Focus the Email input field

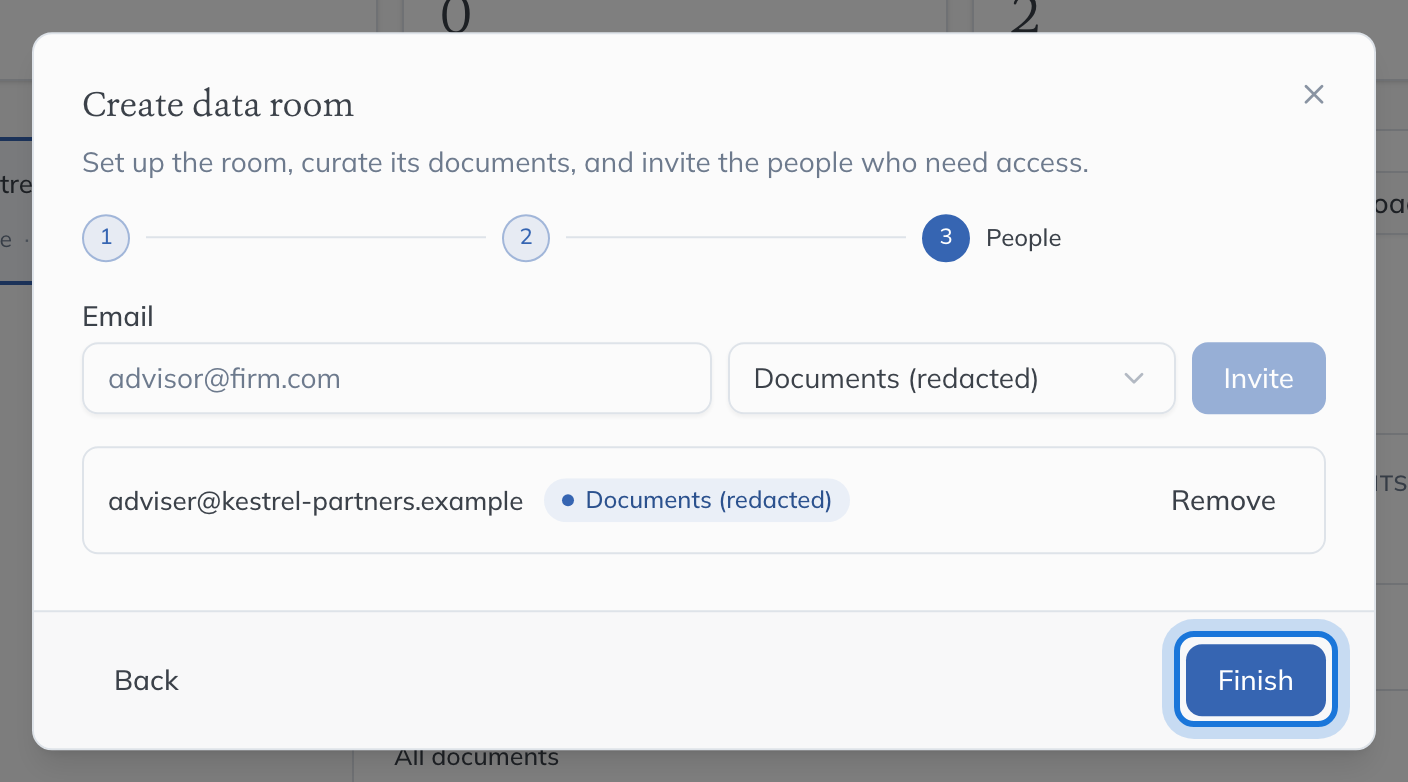pyautogui.click(x=397, y=378)
